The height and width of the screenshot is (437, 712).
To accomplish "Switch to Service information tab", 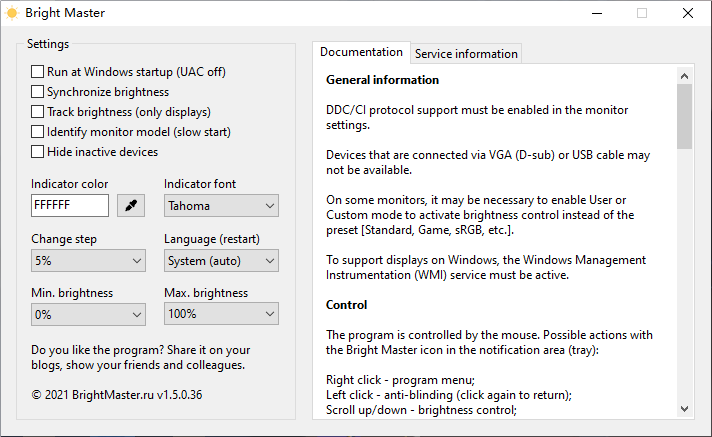I will (x=466, y=54).
